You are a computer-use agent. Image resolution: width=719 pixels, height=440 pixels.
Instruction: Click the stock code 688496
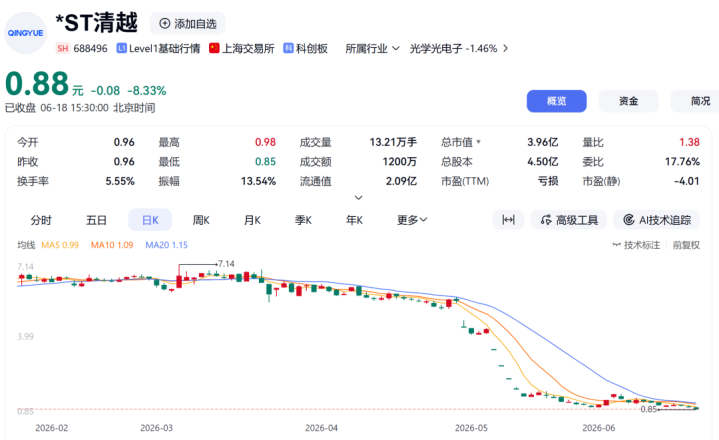click(90, 48)
